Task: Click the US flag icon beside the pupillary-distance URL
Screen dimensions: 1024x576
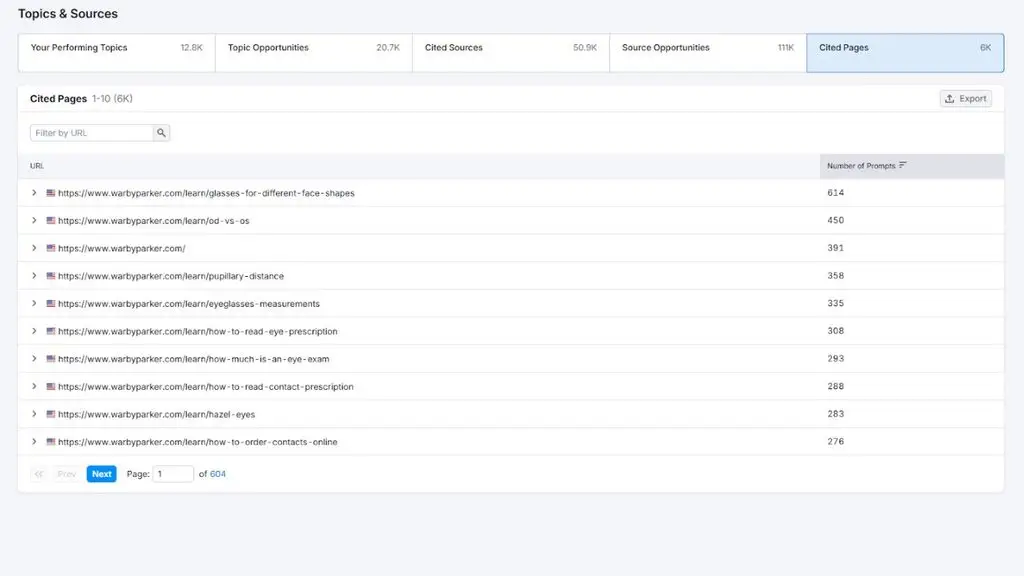Action: point(50,276)
